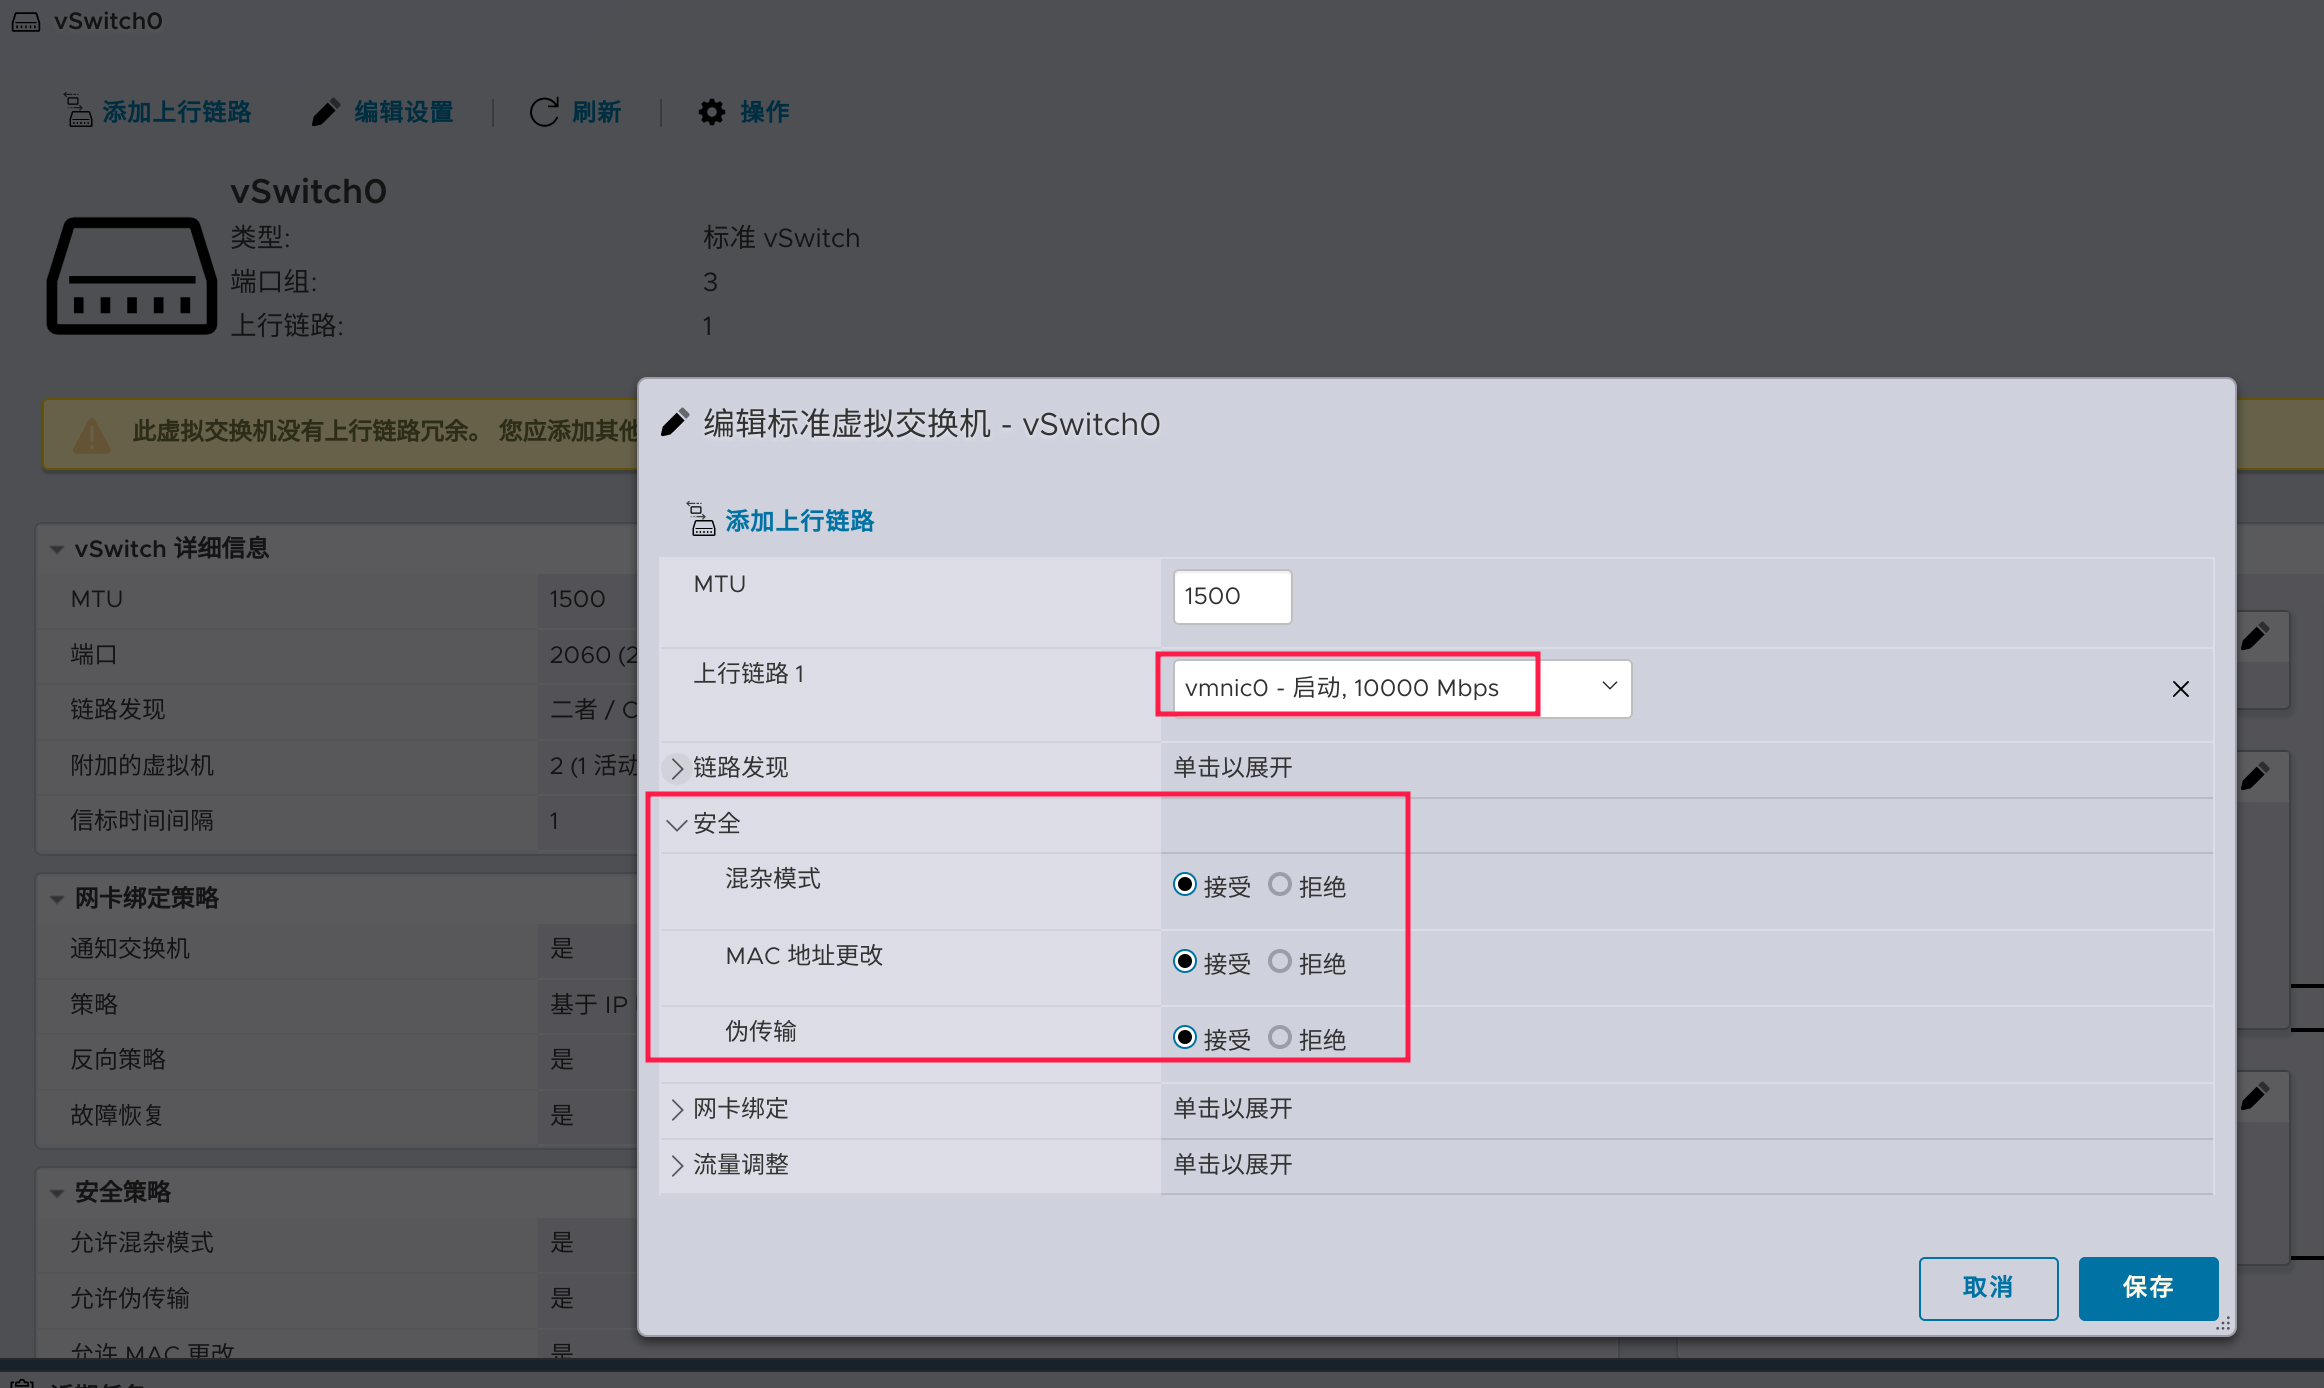Click the add uplink icon in background toolbar

click(78, 111)
